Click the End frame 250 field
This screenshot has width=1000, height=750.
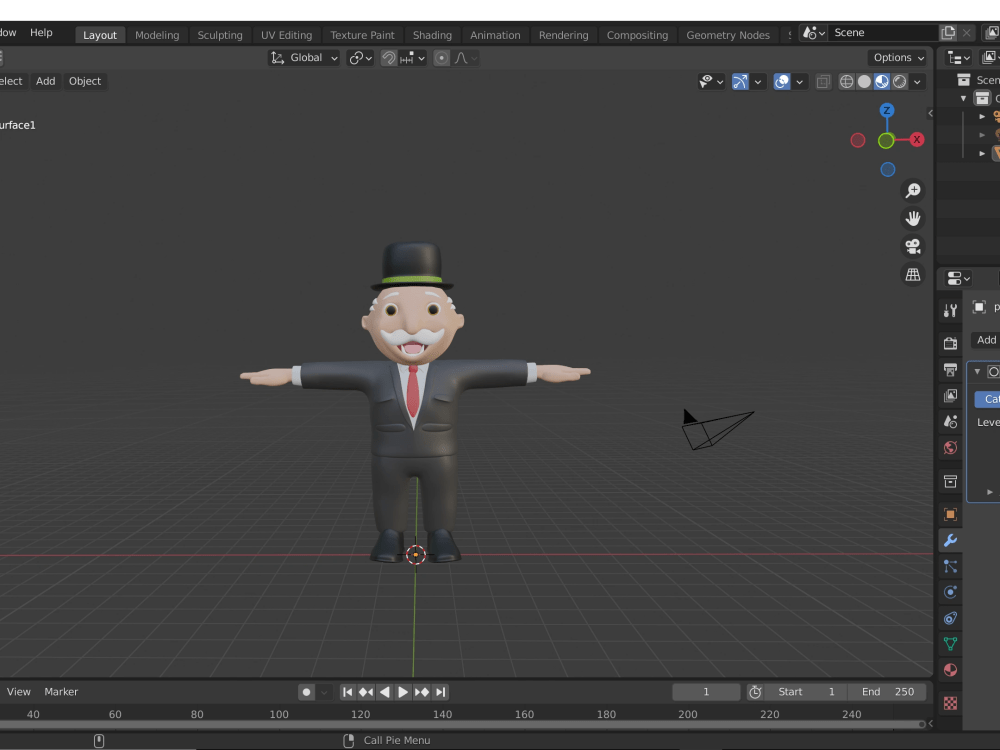888,692
